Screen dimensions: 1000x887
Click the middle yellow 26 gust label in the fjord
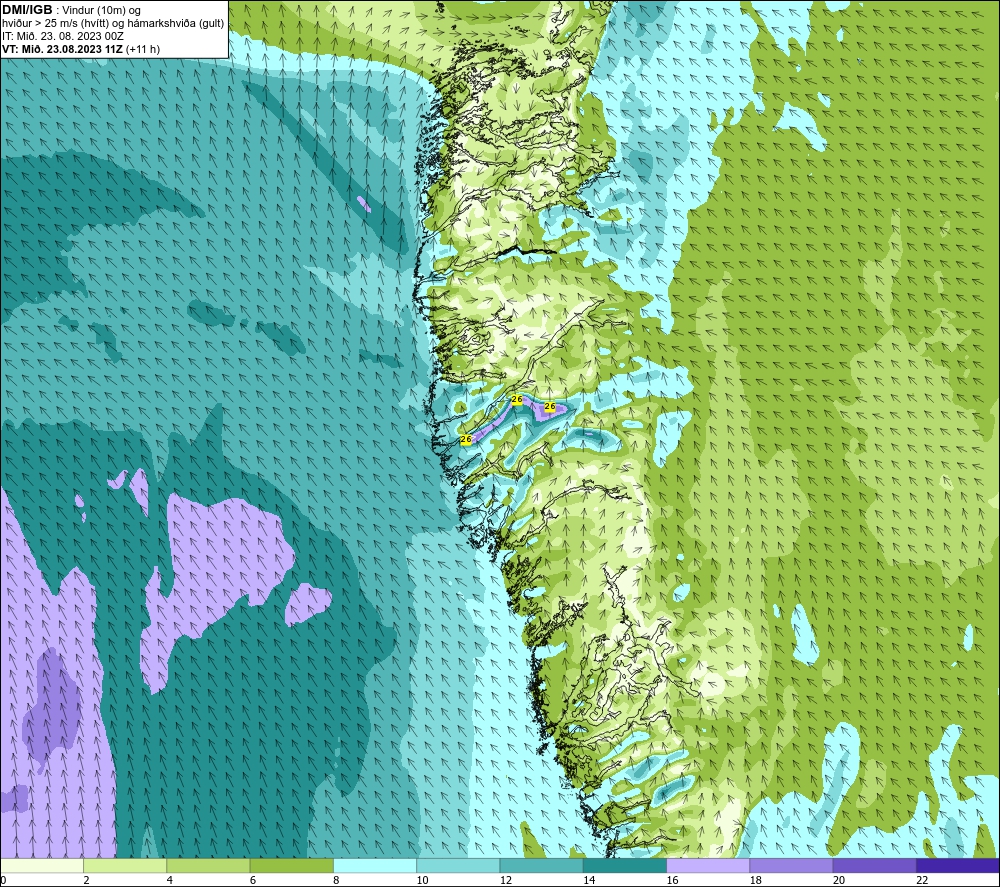coord(517,400)
